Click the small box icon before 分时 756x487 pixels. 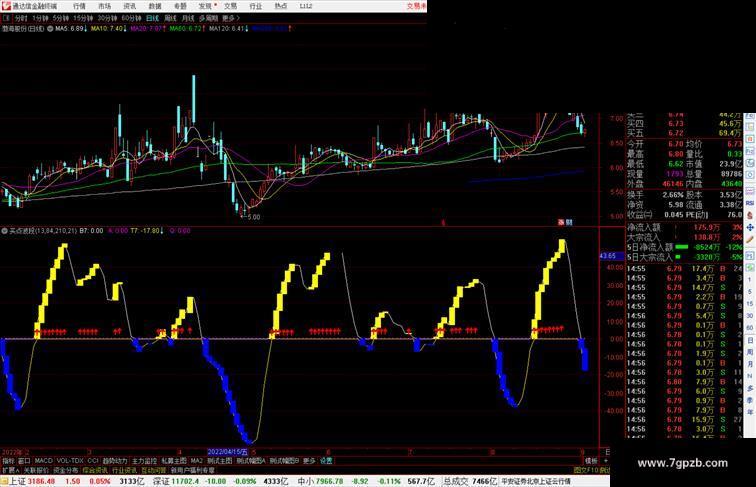tap(6, 18)
